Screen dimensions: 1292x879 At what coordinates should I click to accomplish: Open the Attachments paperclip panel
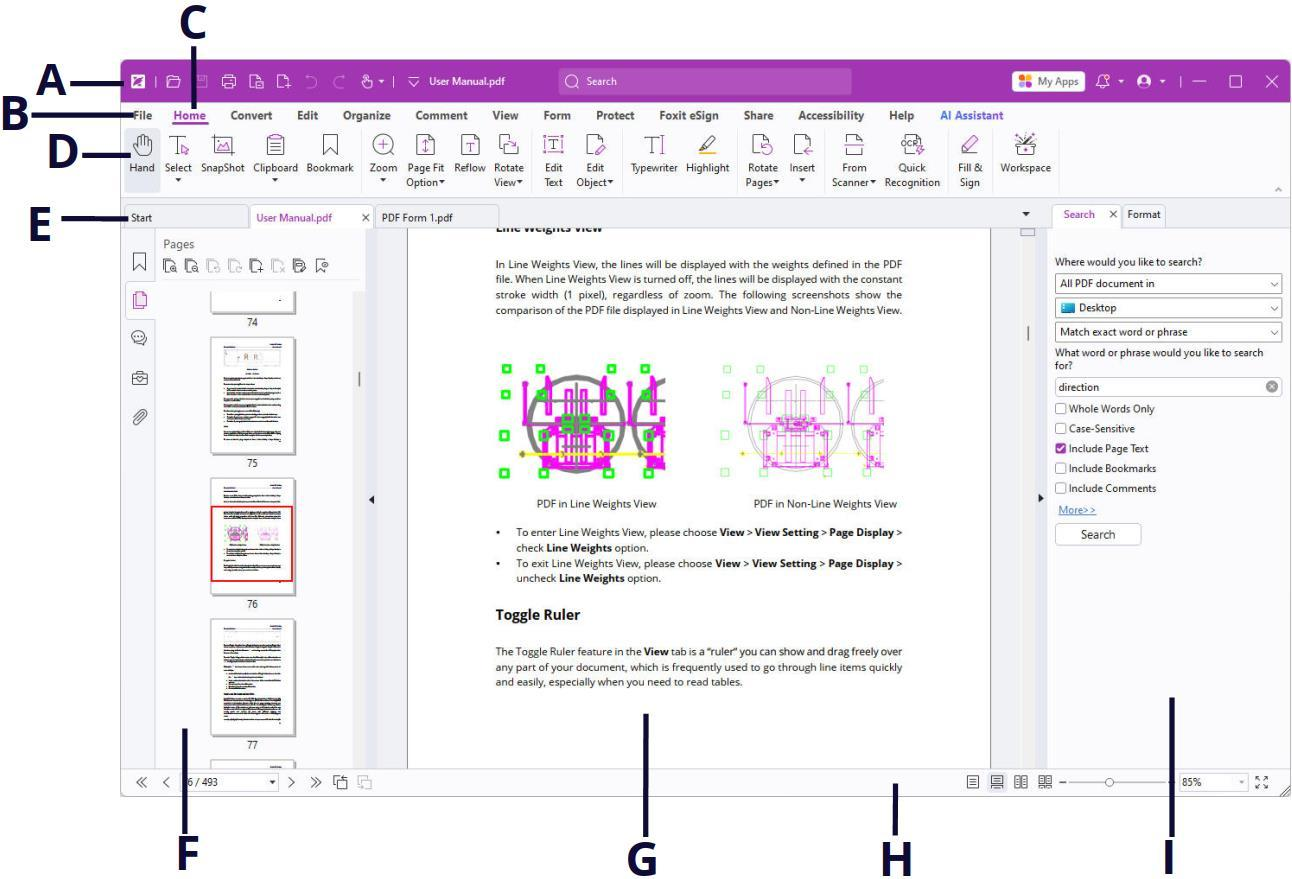pyautogui.click(x=140, y=417)
